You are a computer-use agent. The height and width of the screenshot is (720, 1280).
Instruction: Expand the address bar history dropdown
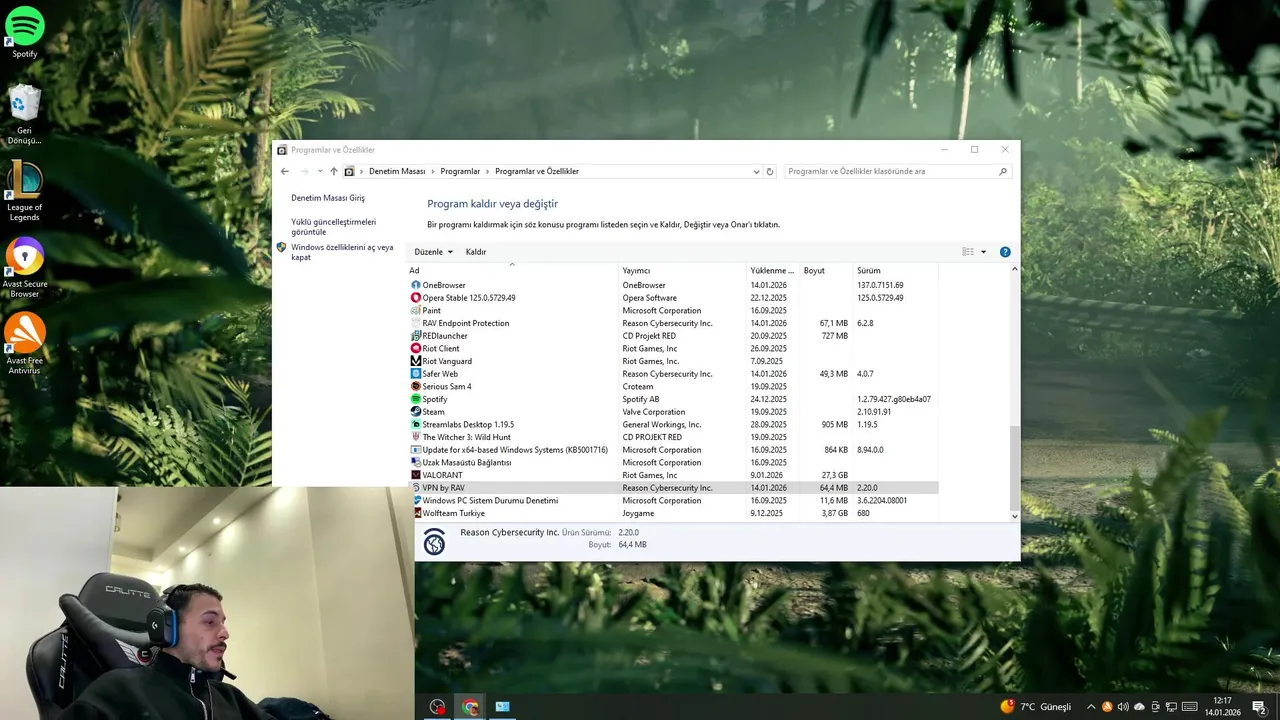[x=756, y=171]
